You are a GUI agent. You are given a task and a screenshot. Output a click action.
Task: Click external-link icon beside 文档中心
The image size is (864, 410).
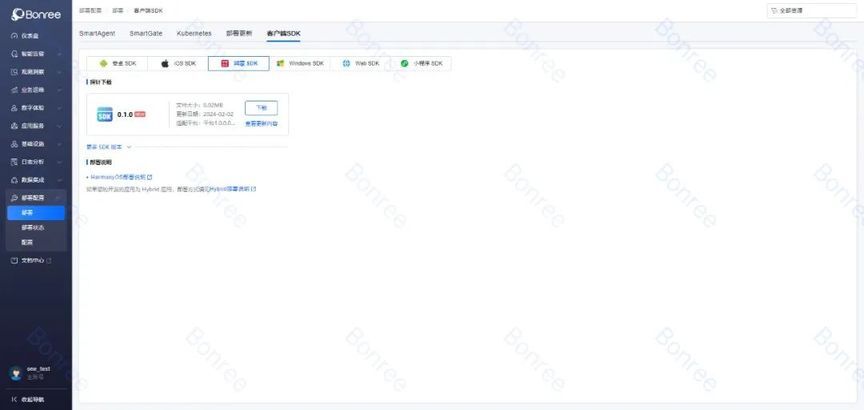49,260
